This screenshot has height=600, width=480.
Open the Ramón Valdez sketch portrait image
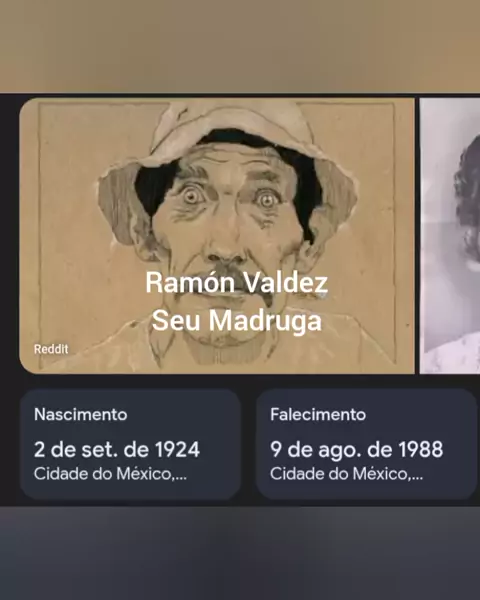[x=217, y=236]
